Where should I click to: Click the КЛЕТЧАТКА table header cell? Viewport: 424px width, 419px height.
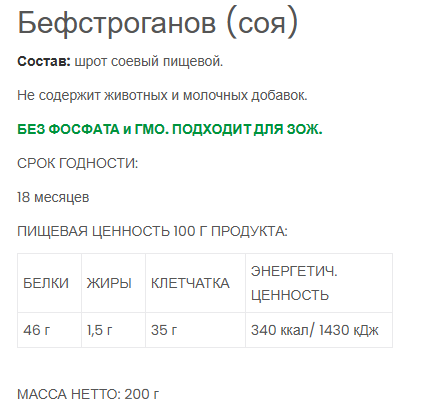(x=195, y=283)
